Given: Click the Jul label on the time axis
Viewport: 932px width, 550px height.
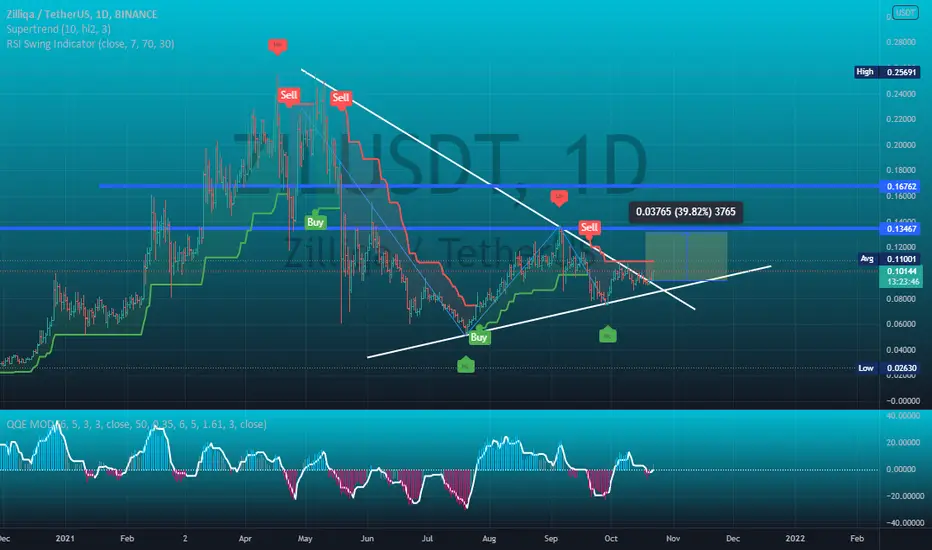Looking at the screenshot, I should point(427,538).
